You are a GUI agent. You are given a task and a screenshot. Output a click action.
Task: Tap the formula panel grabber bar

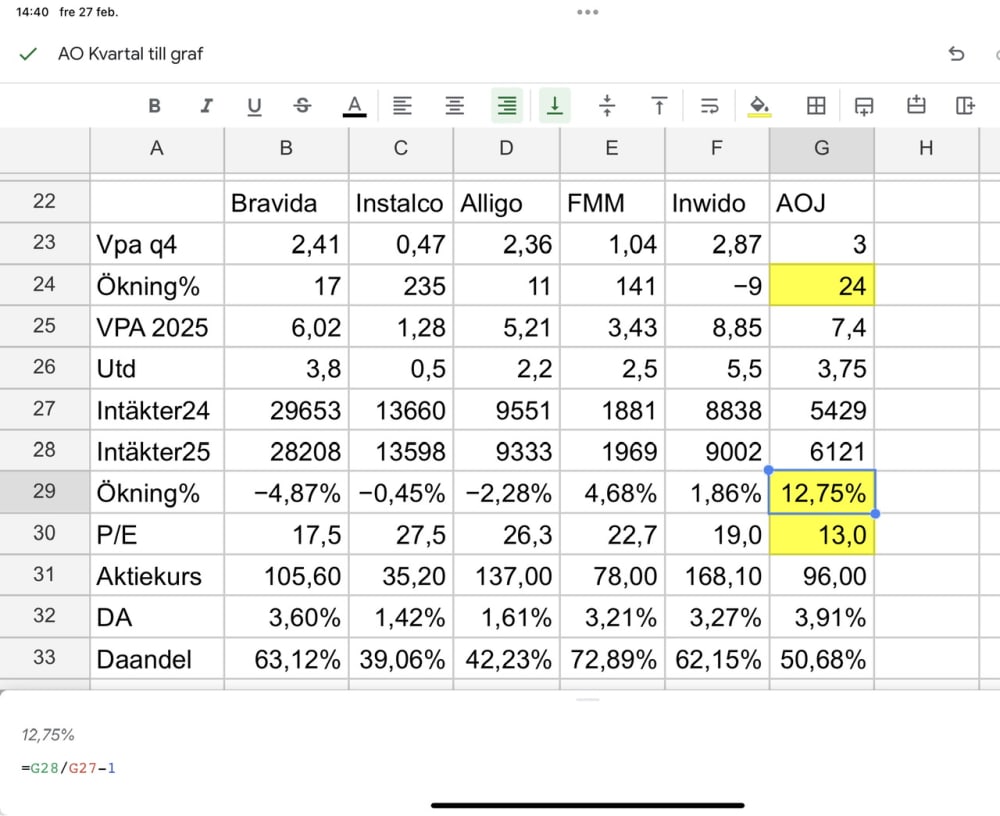(587, 700)
